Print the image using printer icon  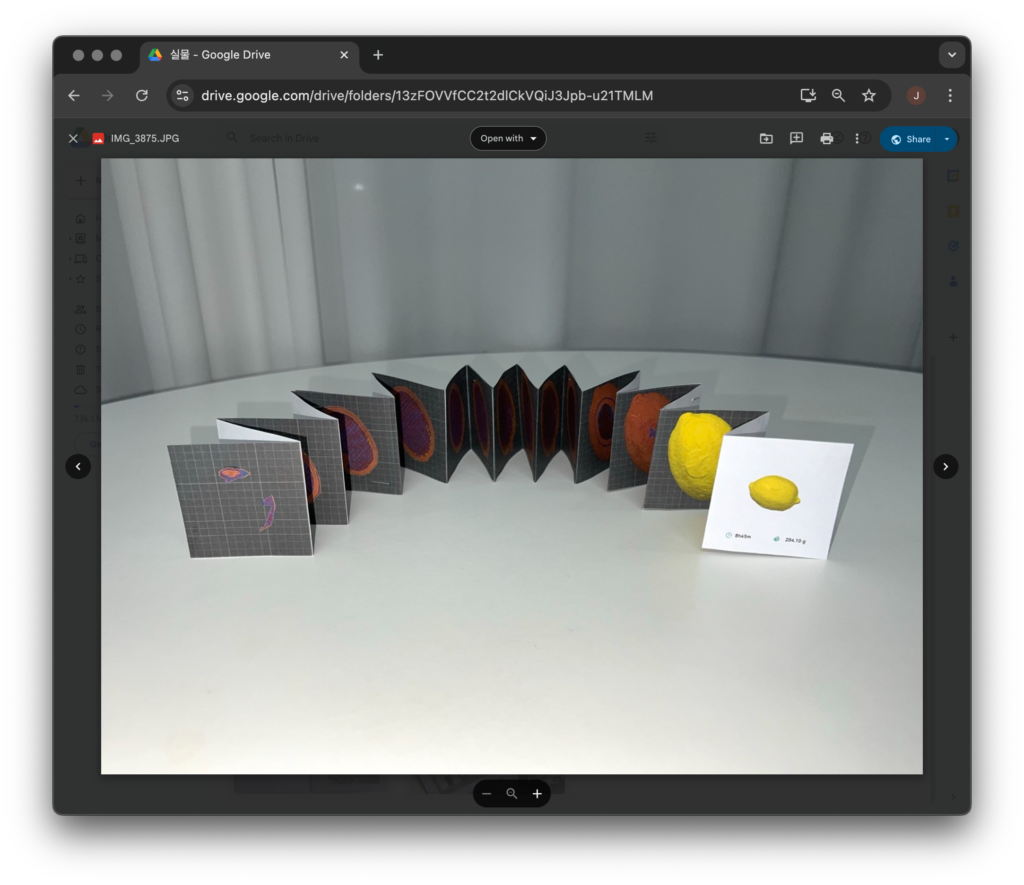(826, 139)
